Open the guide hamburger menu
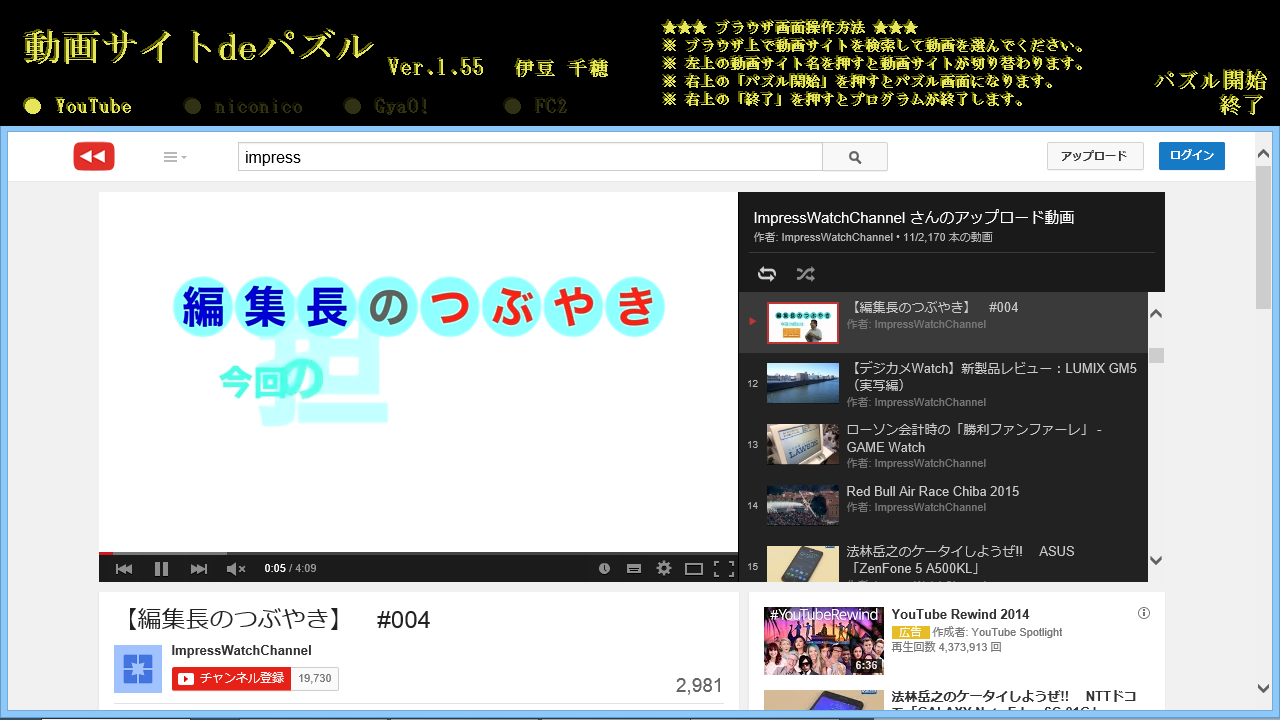This screenshot has height=720, width=1280. tap(171, 156)
